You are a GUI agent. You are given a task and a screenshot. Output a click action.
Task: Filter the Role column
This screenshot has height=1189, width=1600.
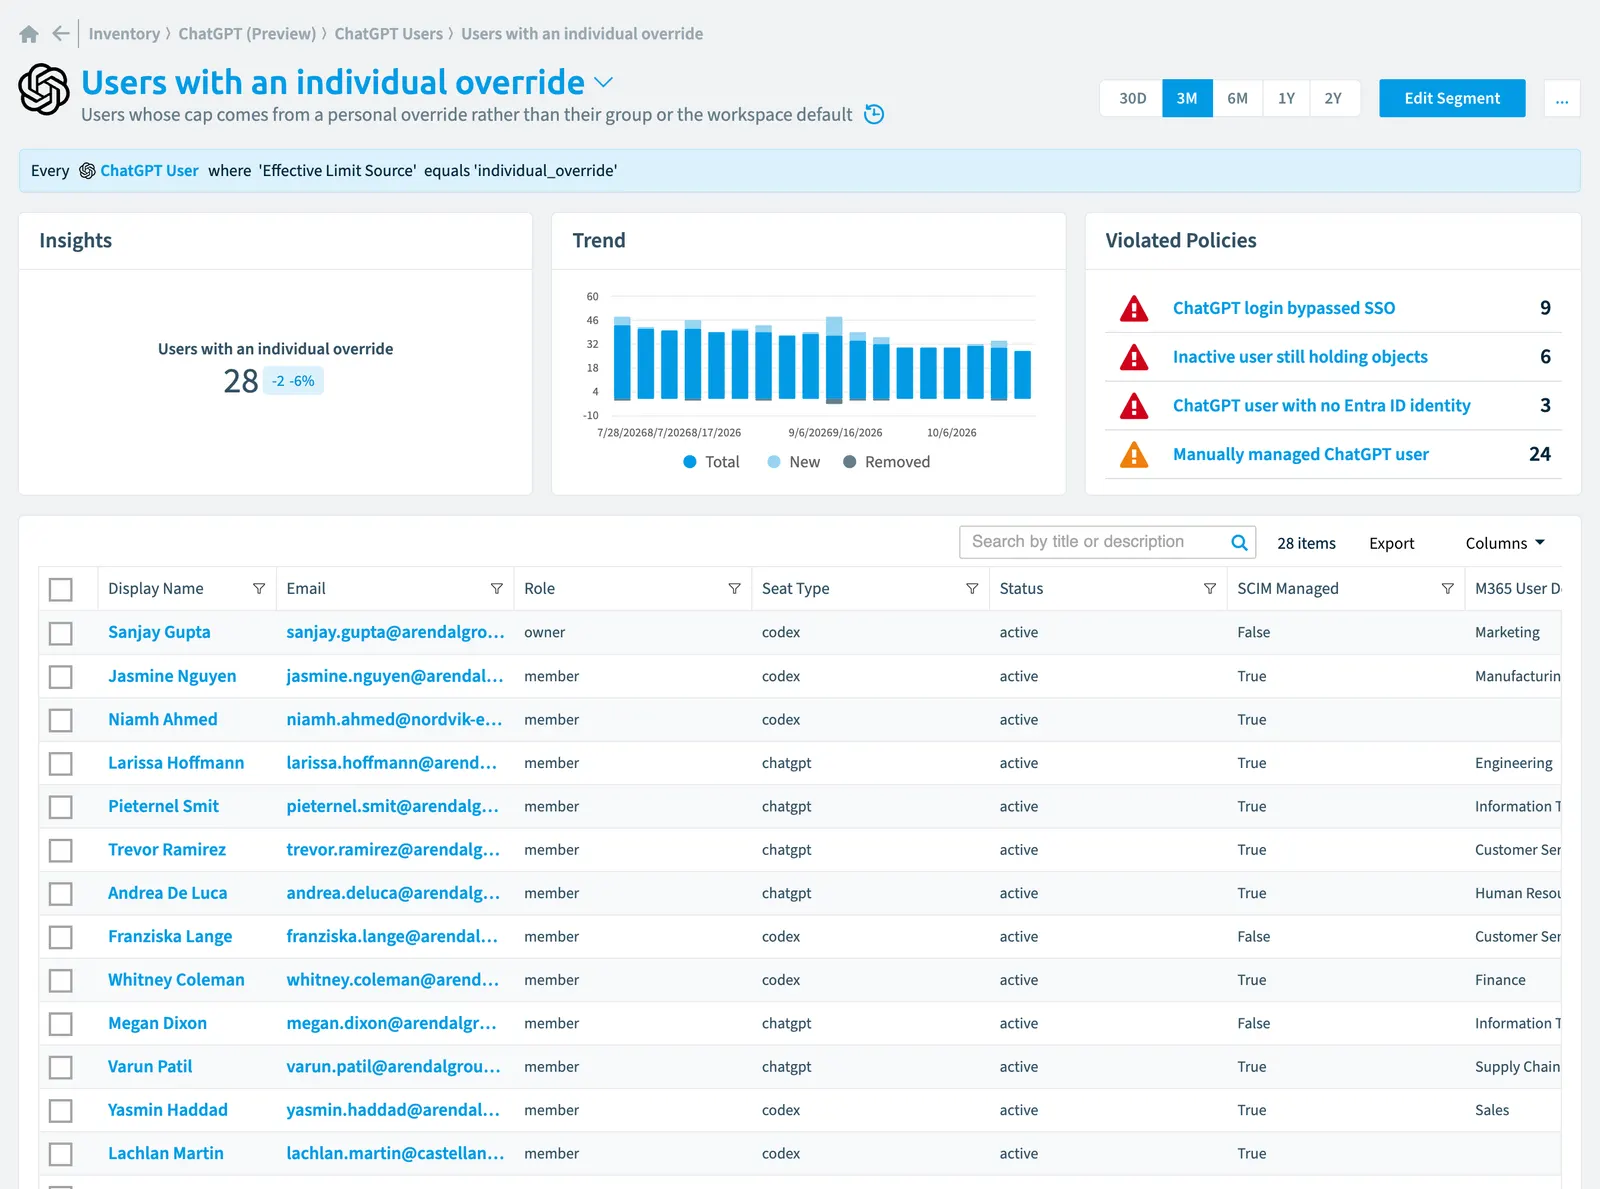pyautogui.click(x=734, y=589)
